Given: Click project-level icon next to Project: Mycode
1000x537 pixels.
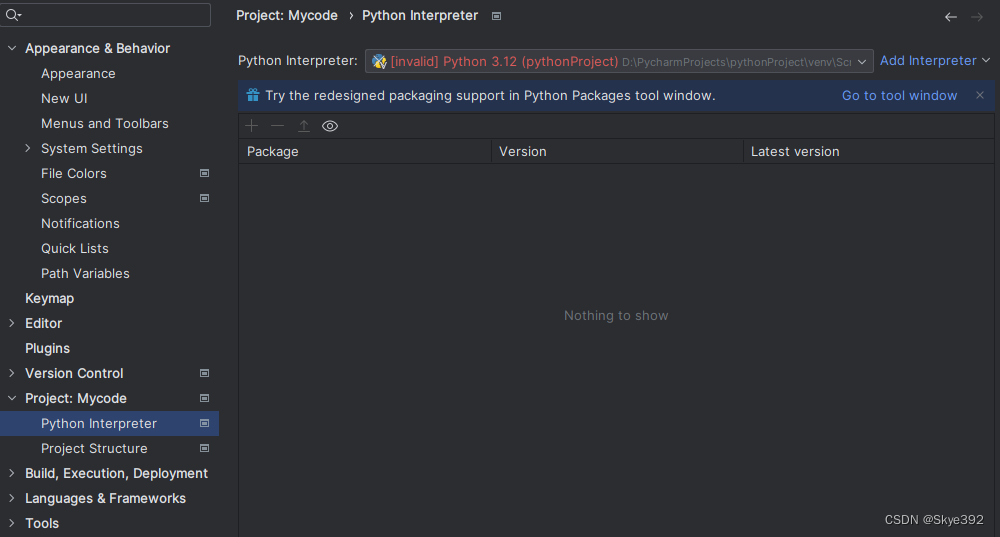Looking at the screenshot, I should (205, 398).
